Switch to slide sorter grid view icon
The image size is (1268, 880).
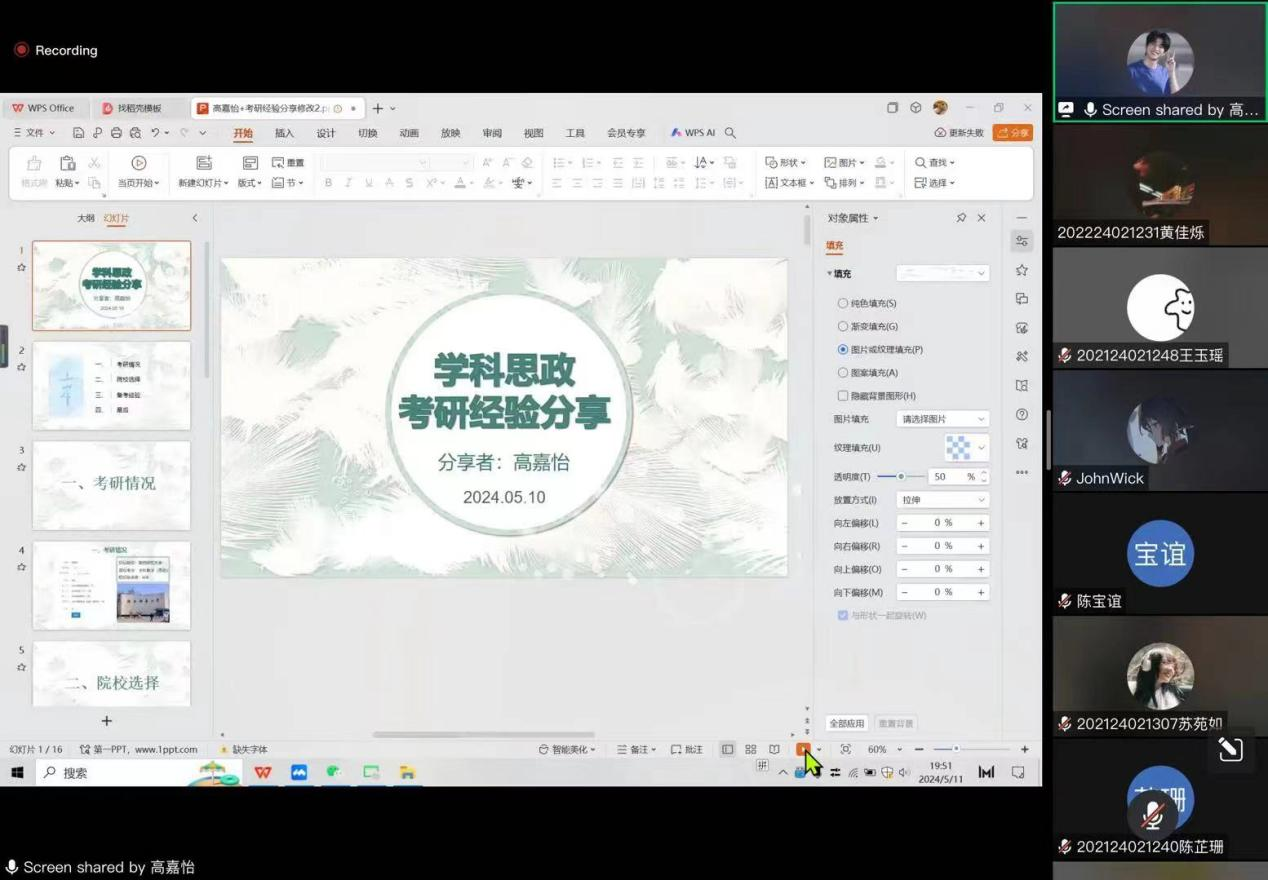751,749
